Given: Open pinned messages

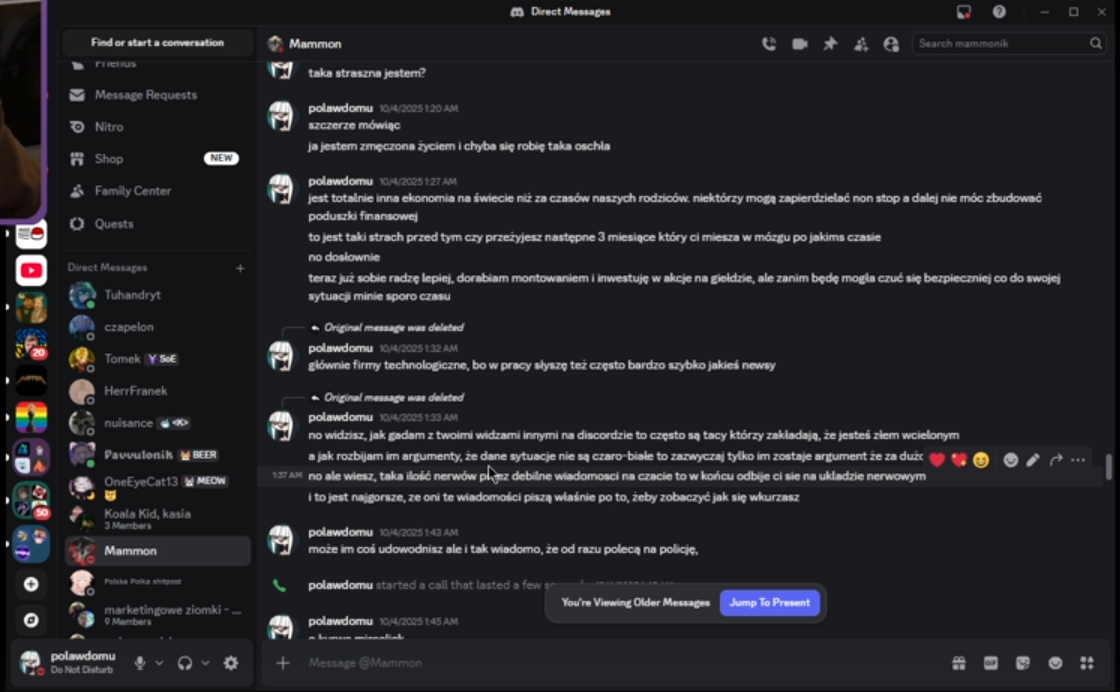Looking at the screenshot, I should coord(830,44).
